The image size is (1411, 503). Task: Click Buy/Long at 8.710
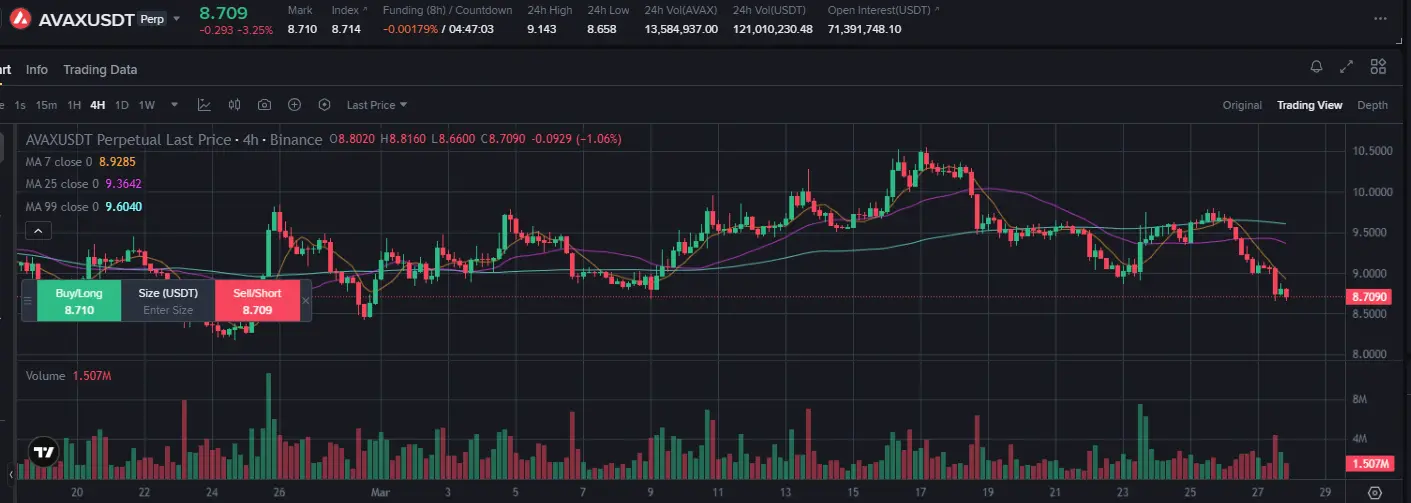(79, 301)
